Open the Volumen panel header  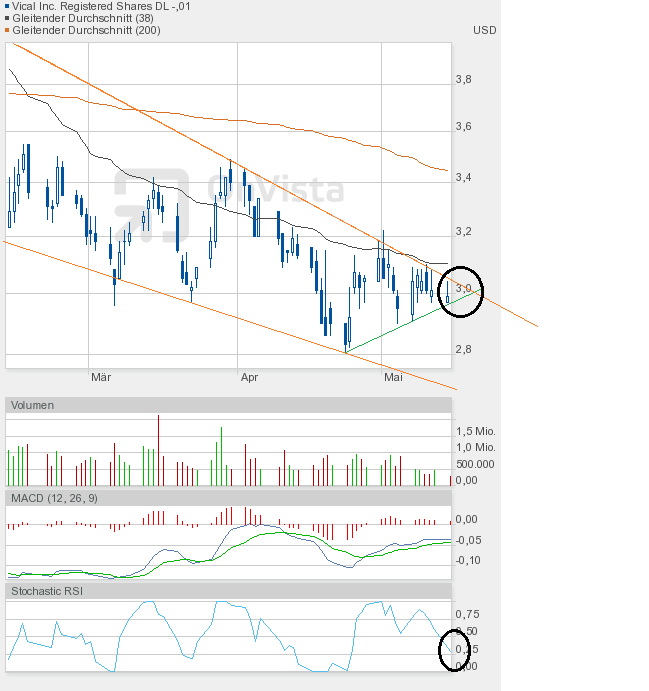32,405
